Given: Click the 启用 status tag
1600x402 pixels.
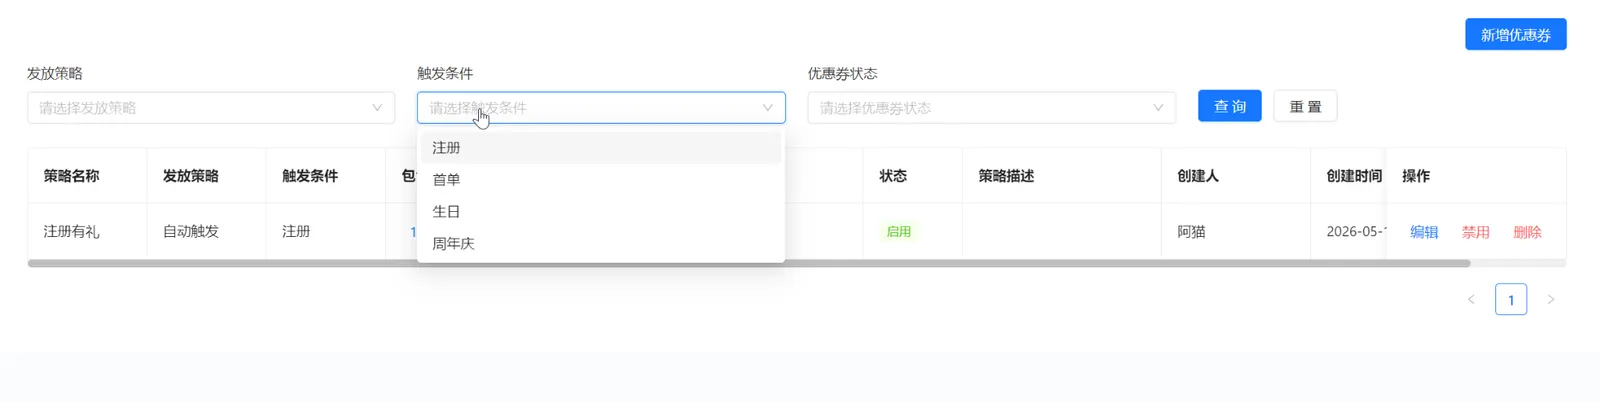Looking at the screenshot, I should [899, 231].
